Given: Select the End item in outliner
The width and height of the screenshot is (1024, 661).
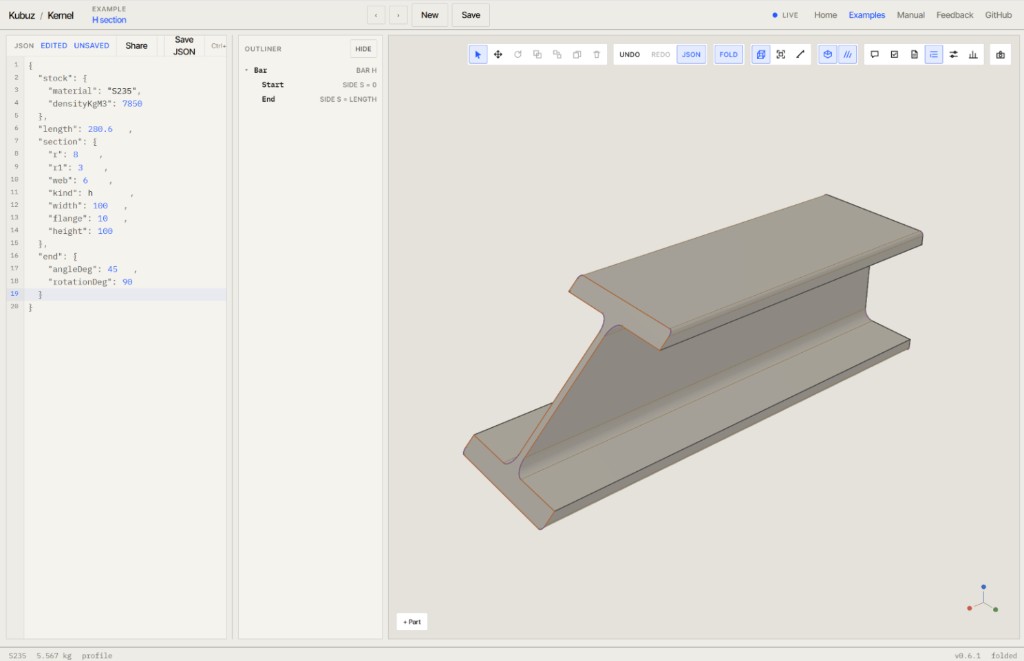Looking at the screenshot, I should pyautogui.click(x=311, y=99).
